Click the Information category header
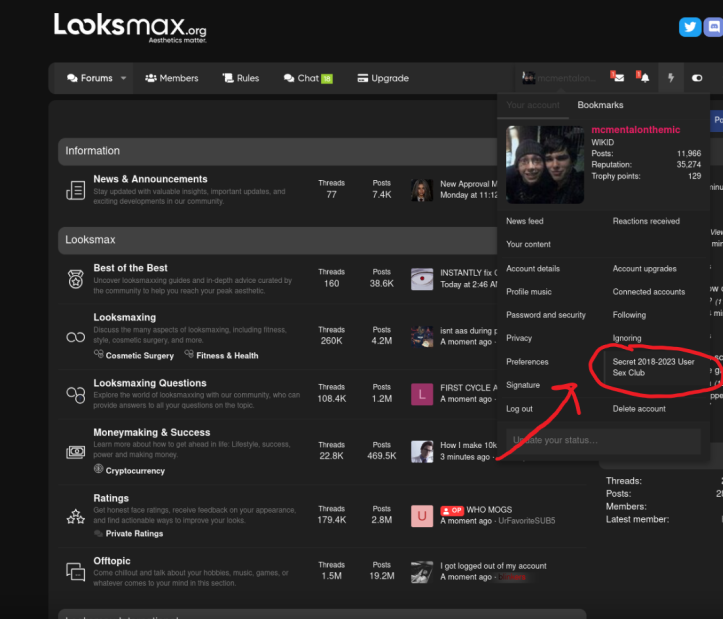The image size is (723, 619). 278,151
